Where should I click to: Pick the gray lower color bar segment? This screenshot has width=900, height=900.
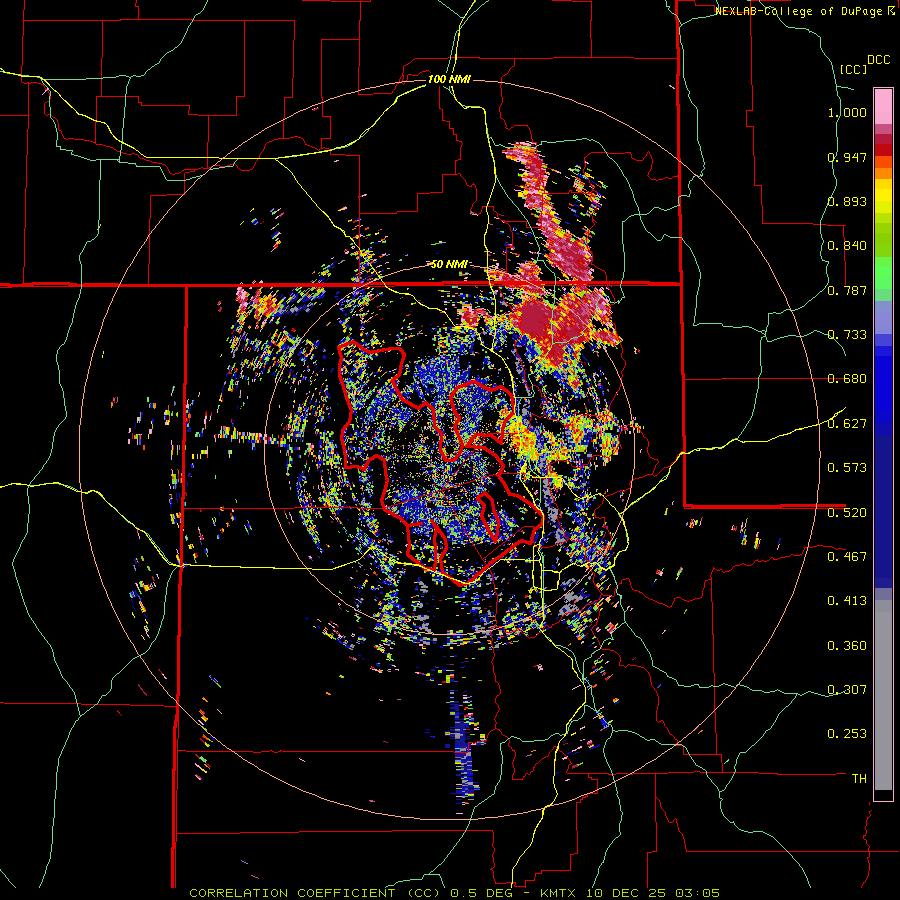(883, 695)
